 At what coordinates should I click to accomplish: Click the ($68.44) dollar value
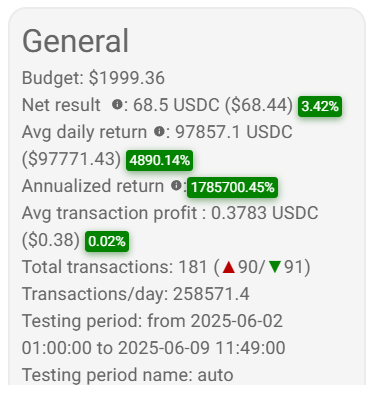(x=259, y=105)
